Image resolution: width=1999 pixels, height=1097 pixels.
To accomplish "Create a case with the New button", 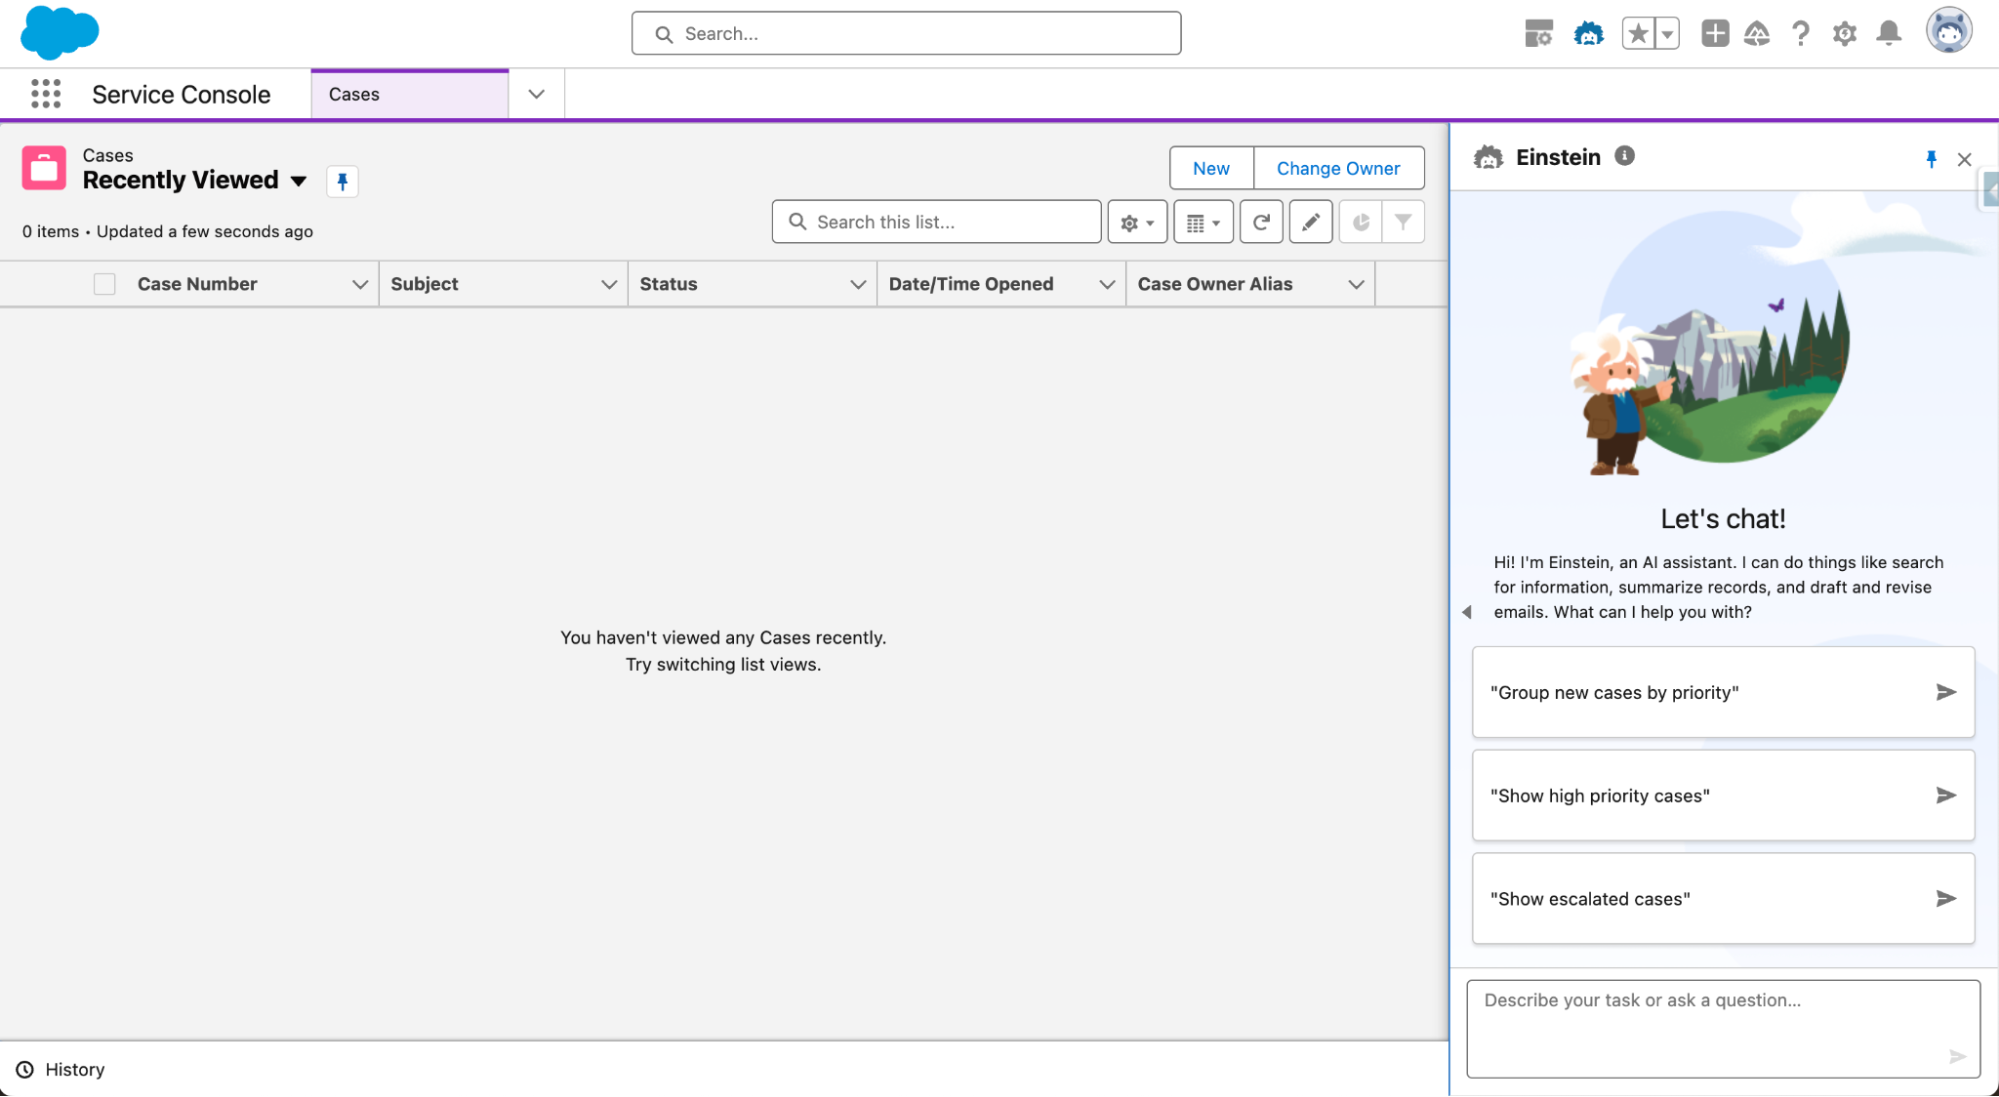I will [x=1210, y=168].
